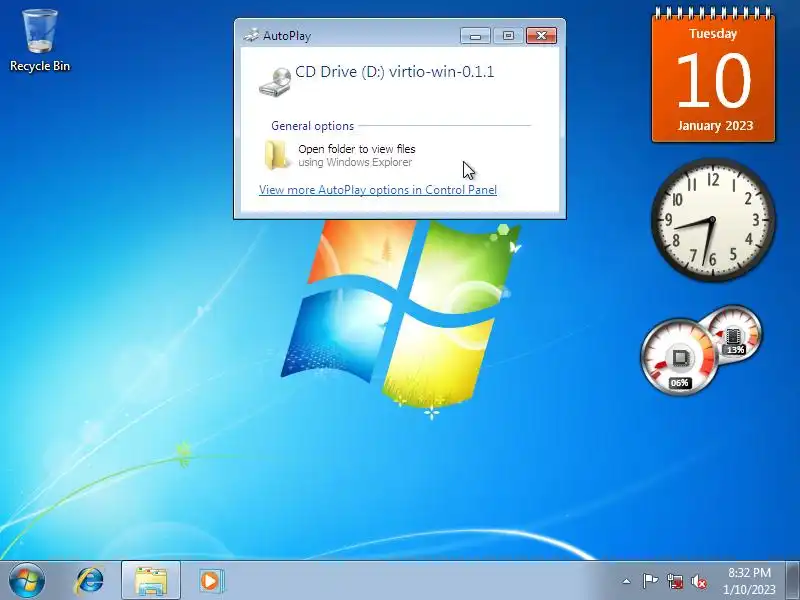Open the Recycle Bin desktop icon

[x=40, y=41]
